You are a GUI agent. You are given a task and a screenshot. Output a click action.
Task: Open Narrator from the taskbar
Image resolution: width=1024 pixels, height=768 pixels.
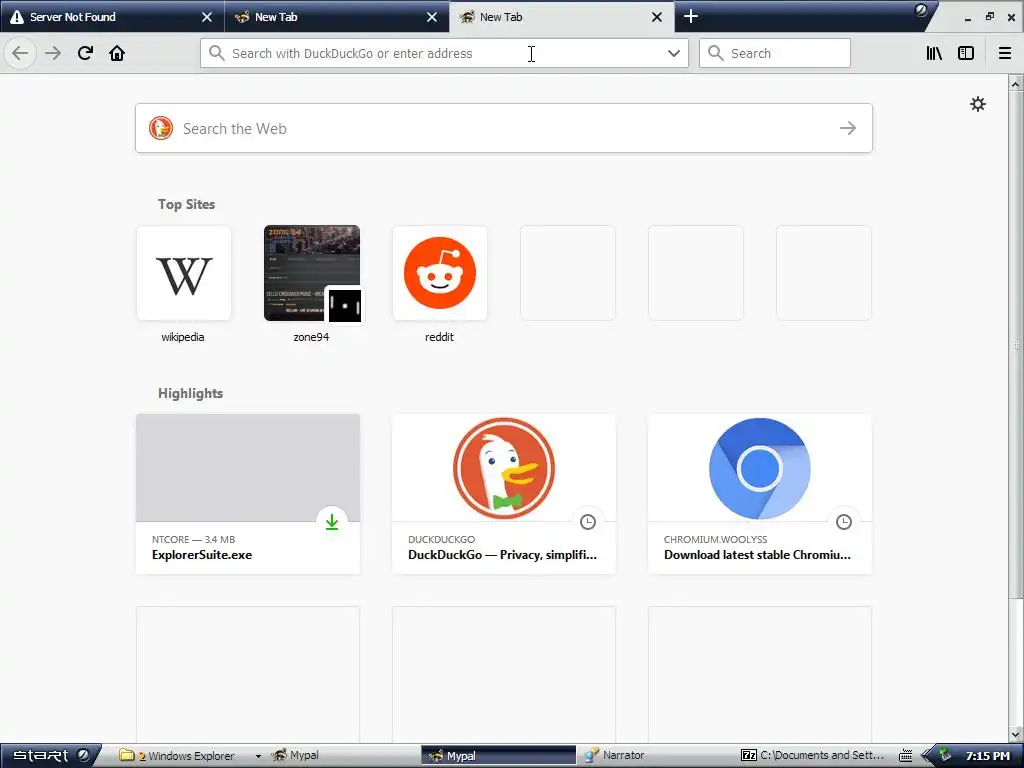tap(657, 756)
